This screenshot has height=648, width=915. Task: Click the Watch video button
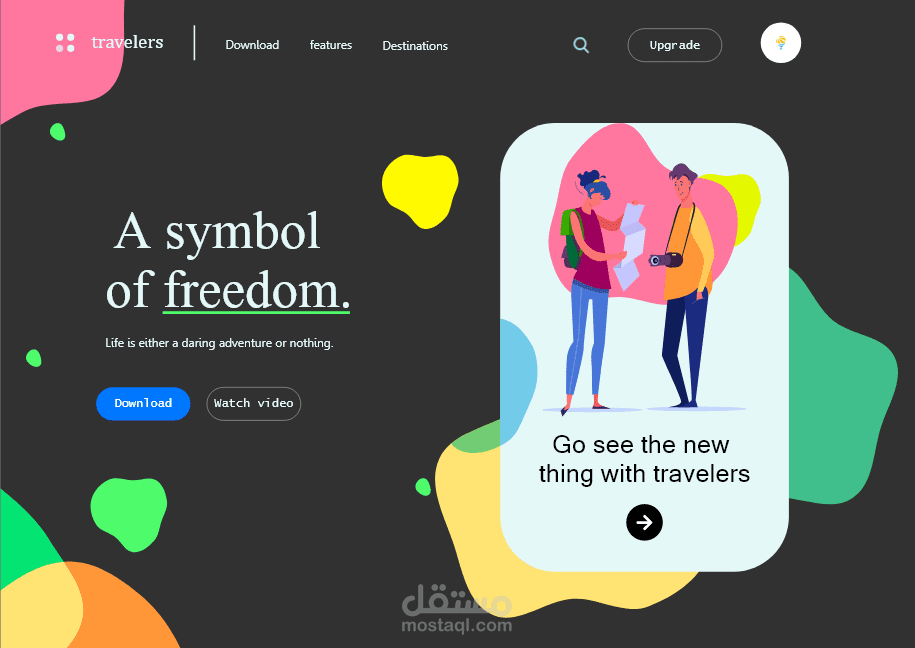pos(254,403)
